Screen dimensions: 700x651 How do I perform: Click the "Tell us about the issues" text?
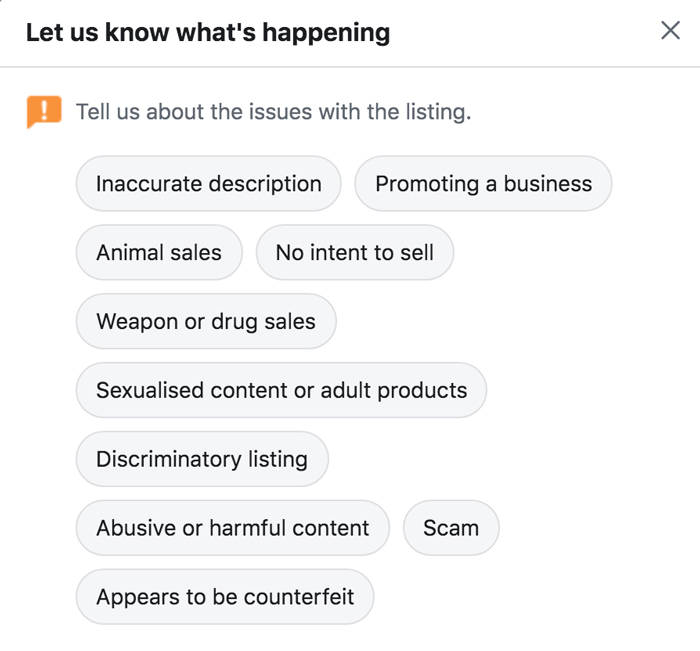coord(273,112)
